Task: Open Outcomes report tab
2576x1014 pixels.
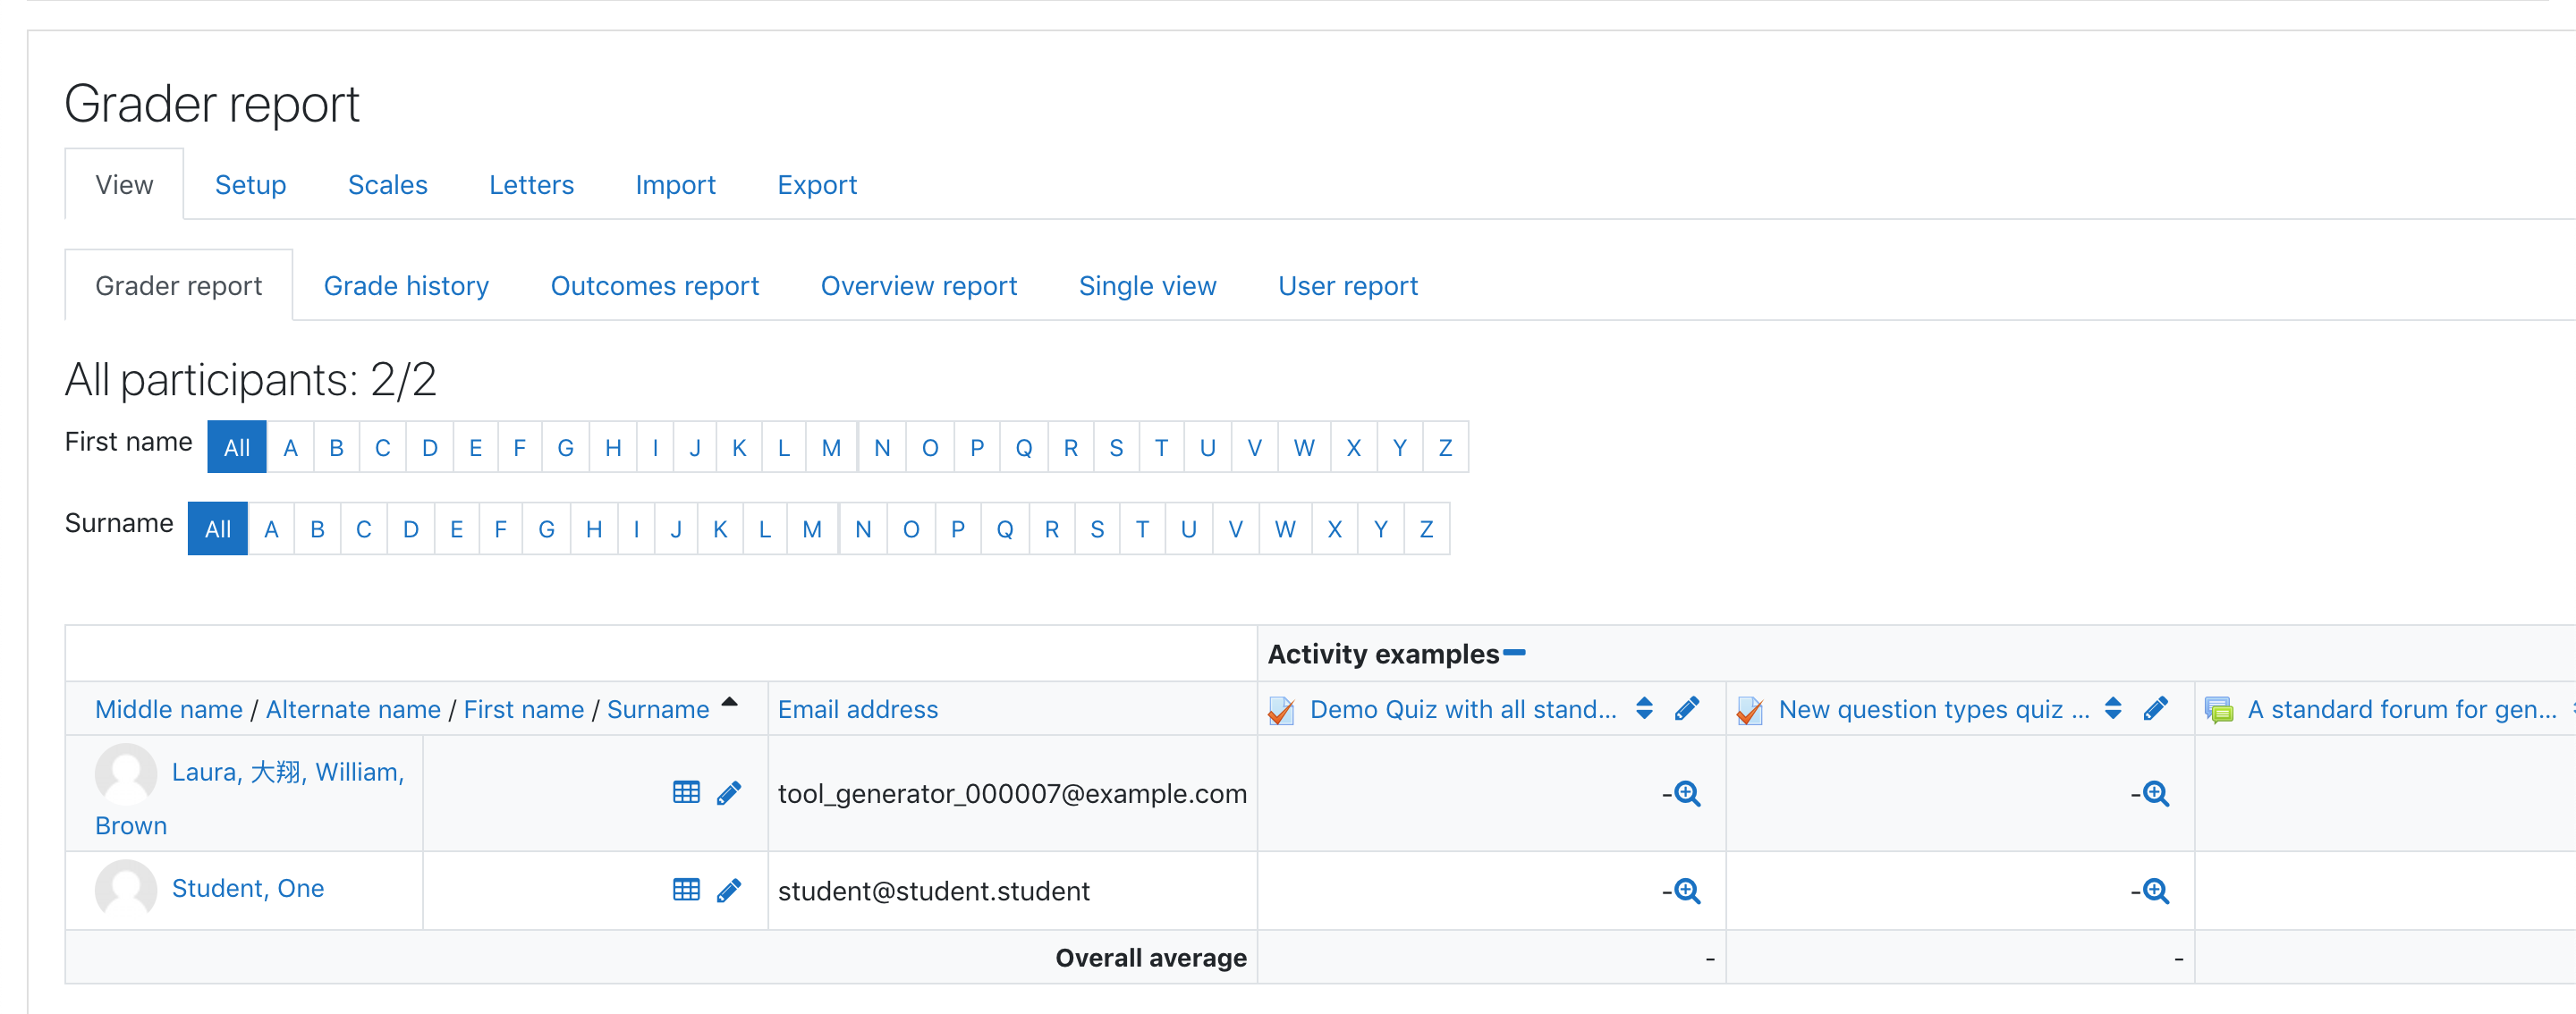Action: click(655, 286)
